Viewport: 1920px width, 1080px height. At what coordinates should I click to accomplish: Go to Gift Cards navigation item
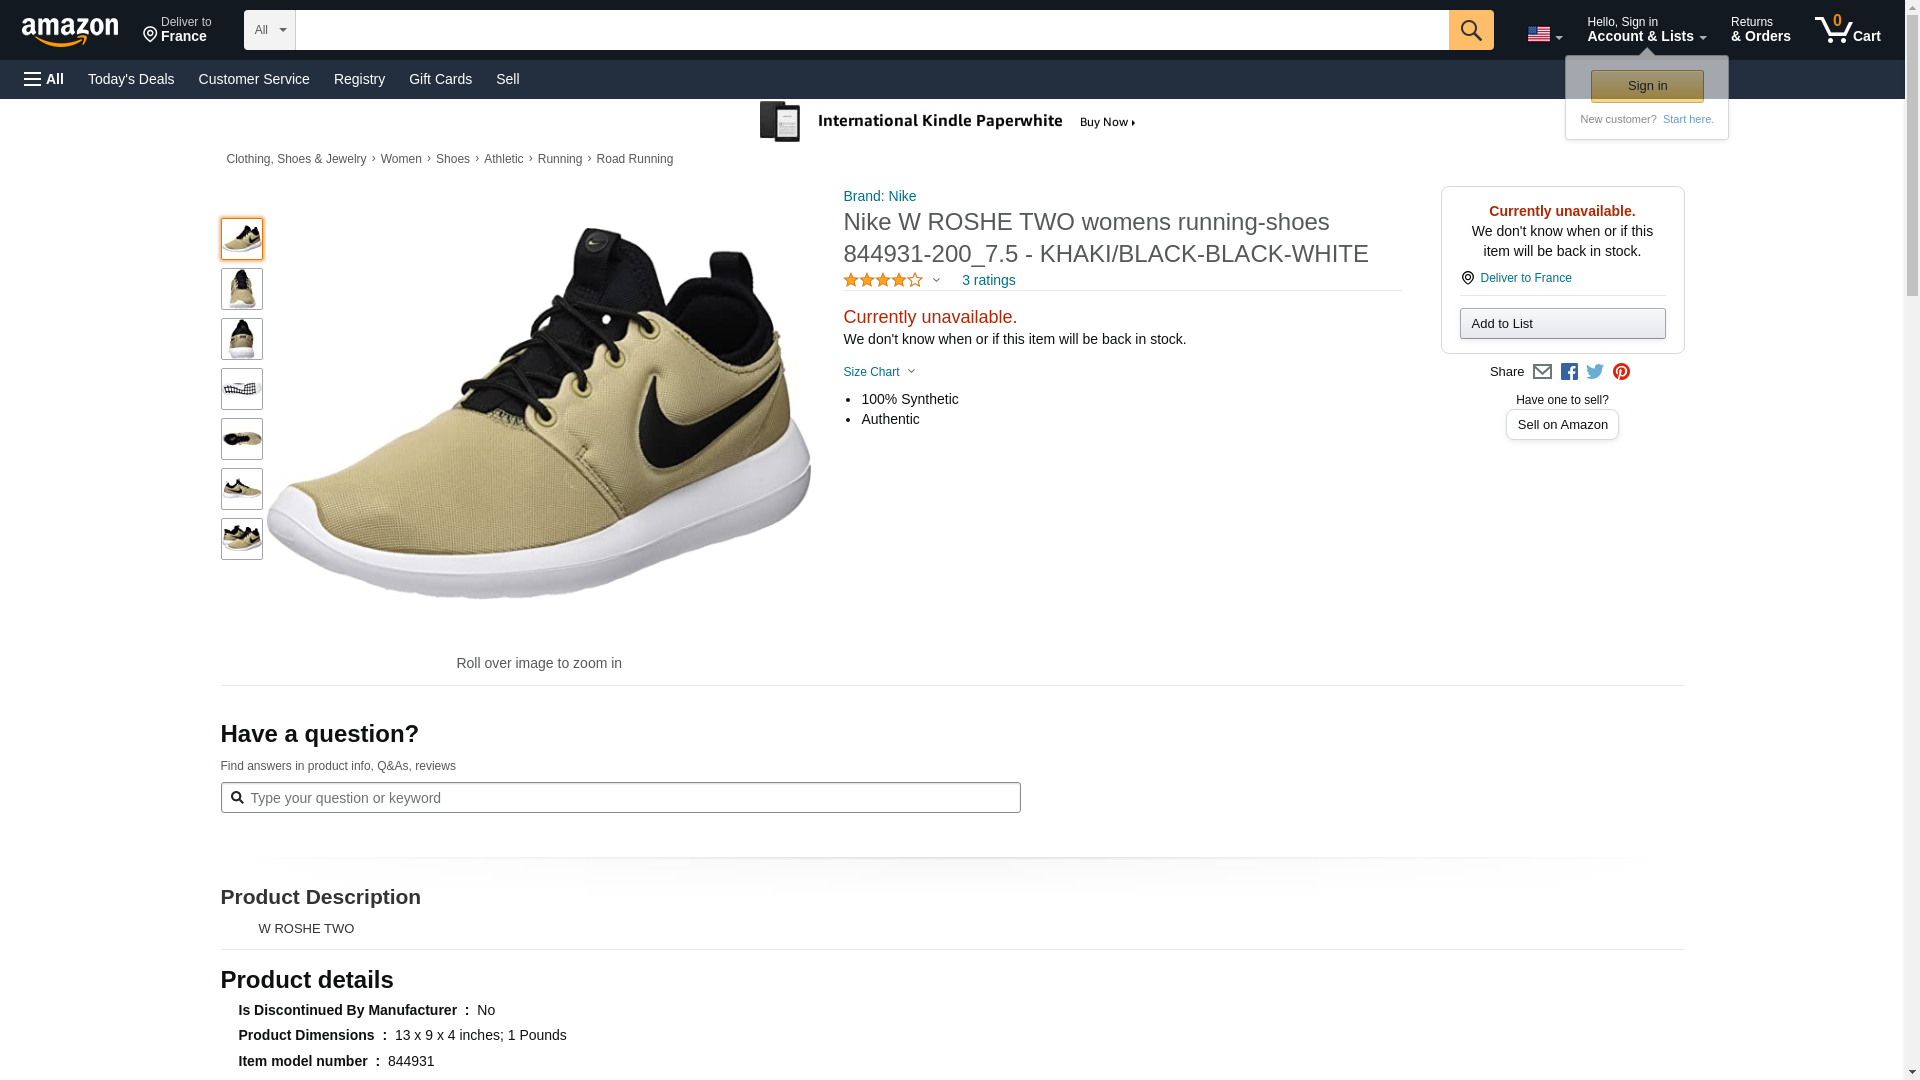coord(440,79)
